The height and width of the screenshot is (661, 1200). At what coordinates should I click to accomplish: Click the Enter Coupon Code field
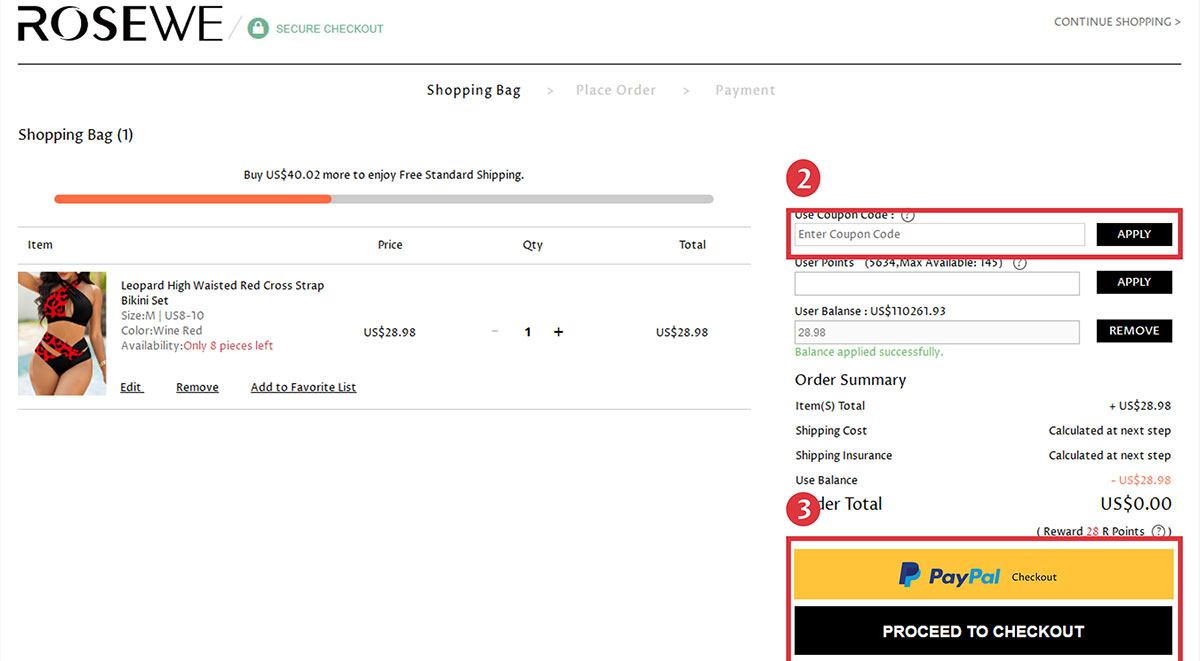point(939,234)
